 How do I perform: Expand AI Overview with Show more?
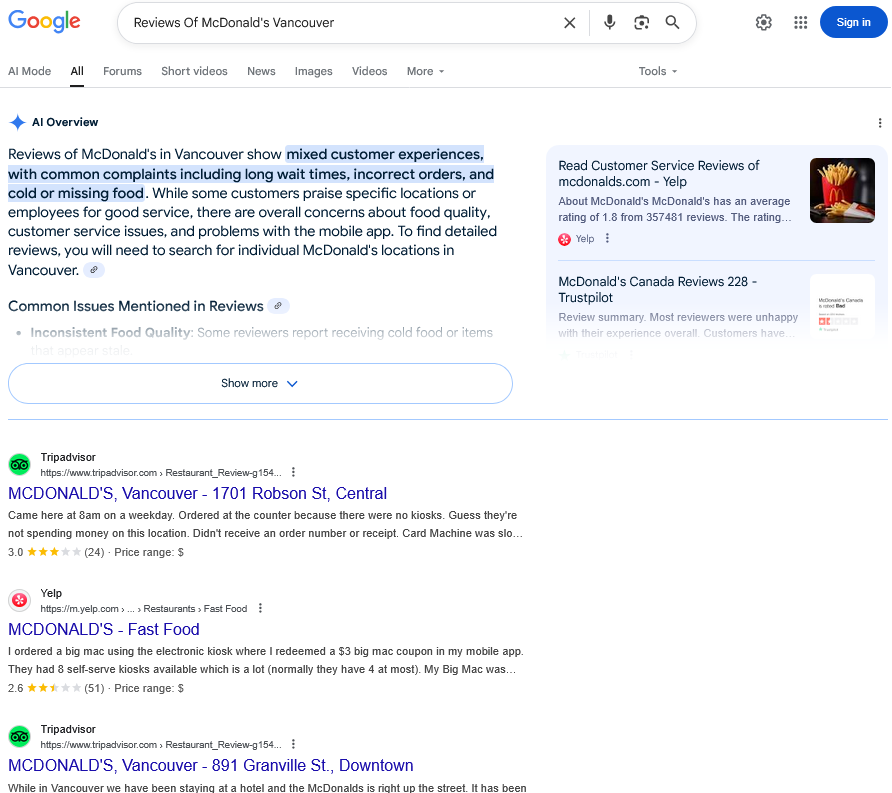[x=260, y=383]
